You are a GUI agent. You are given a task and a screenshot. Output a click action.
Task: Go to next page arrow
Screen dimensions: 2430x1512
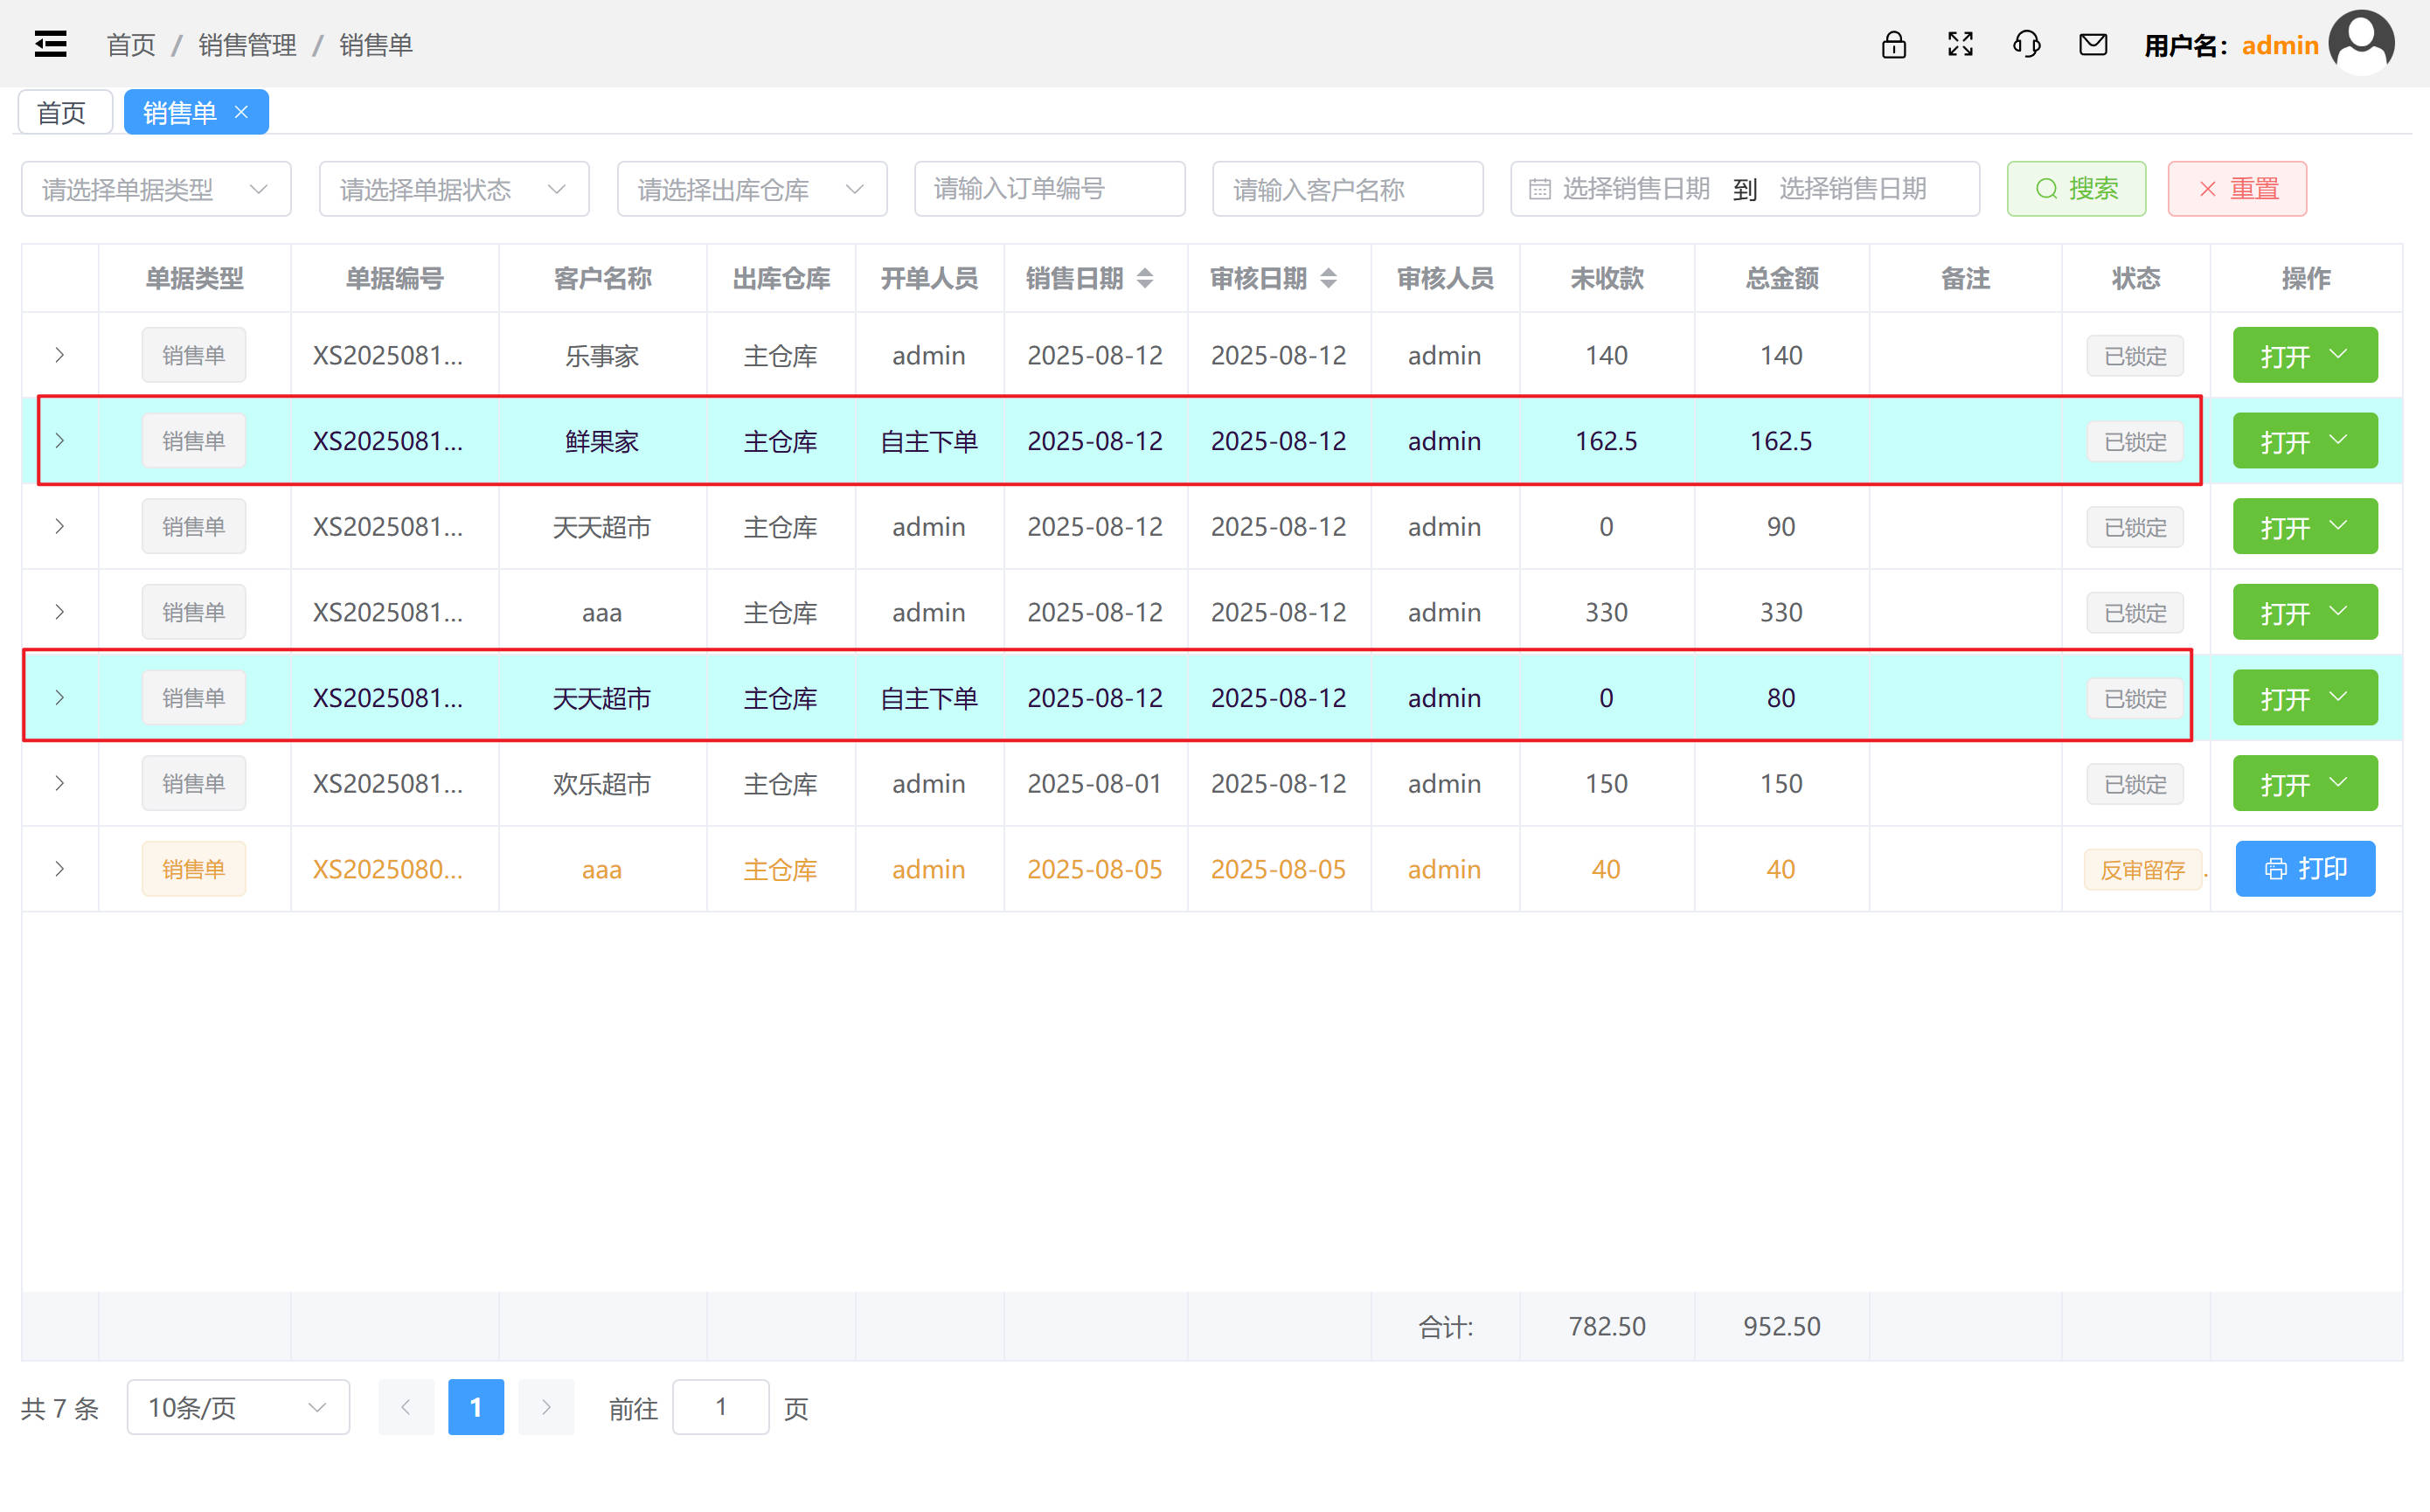click(x=546, y=1407)
